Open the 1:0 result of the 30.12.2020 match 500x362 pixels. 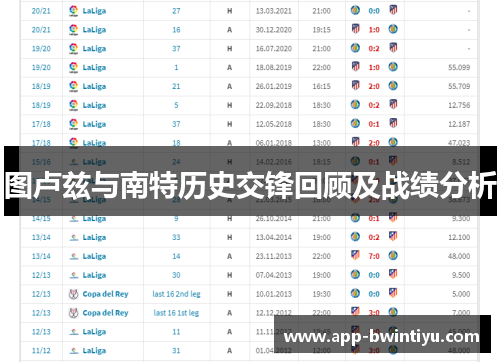coord(374,30)
